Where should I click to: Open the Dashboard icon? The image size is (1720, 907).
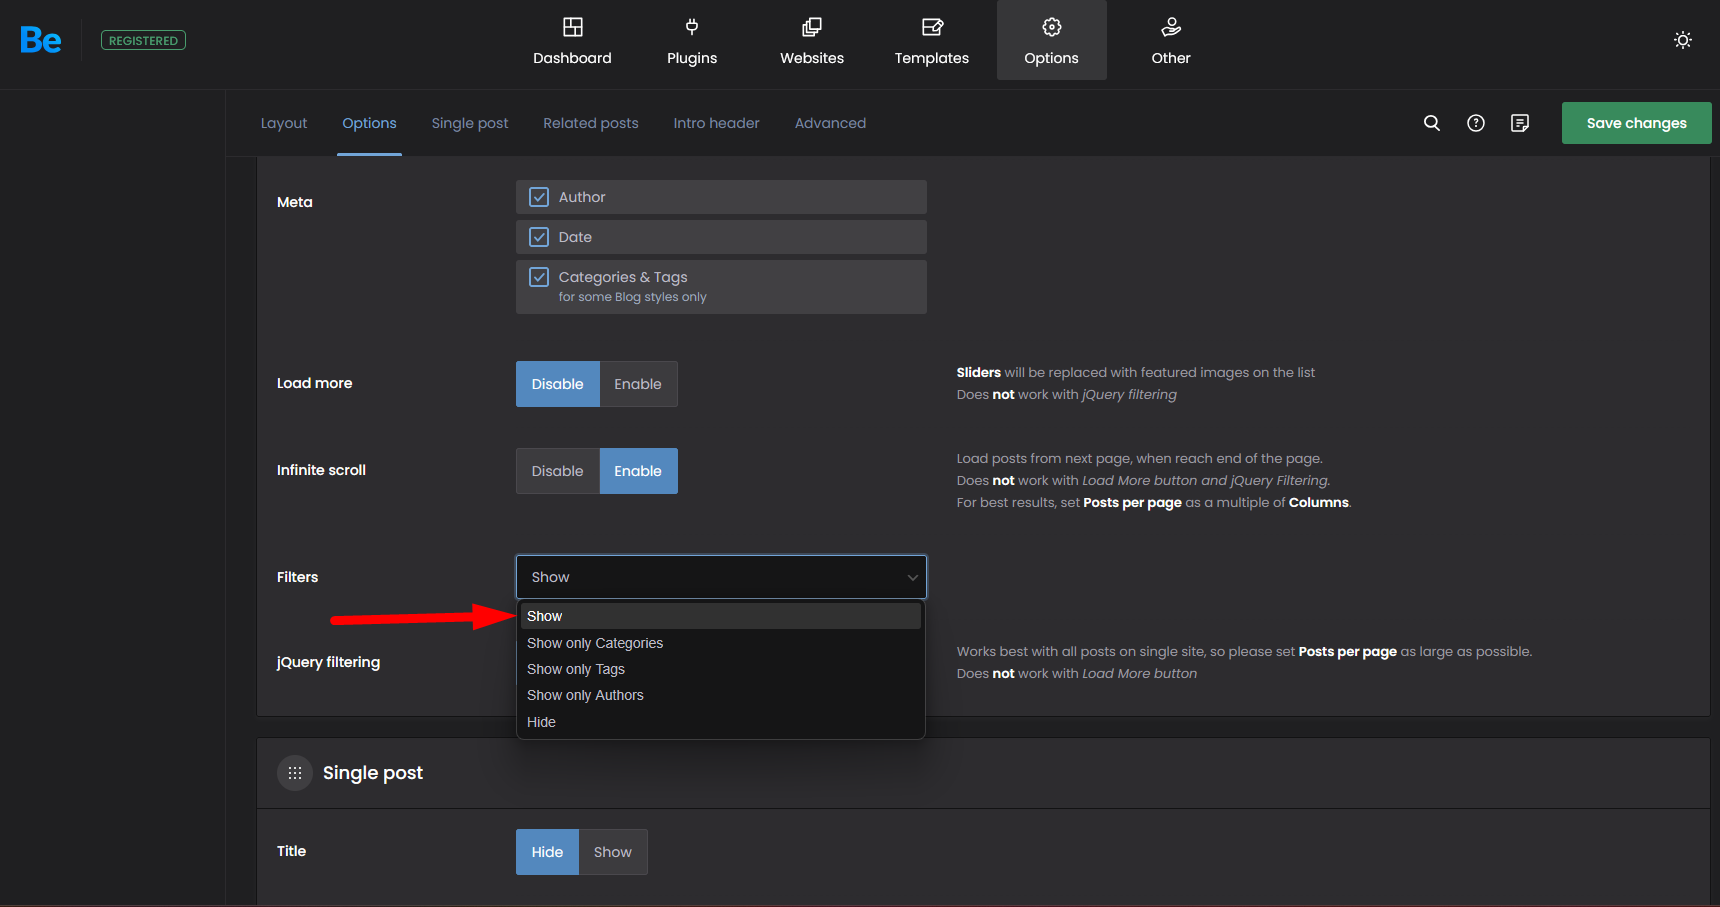point(572,27)
